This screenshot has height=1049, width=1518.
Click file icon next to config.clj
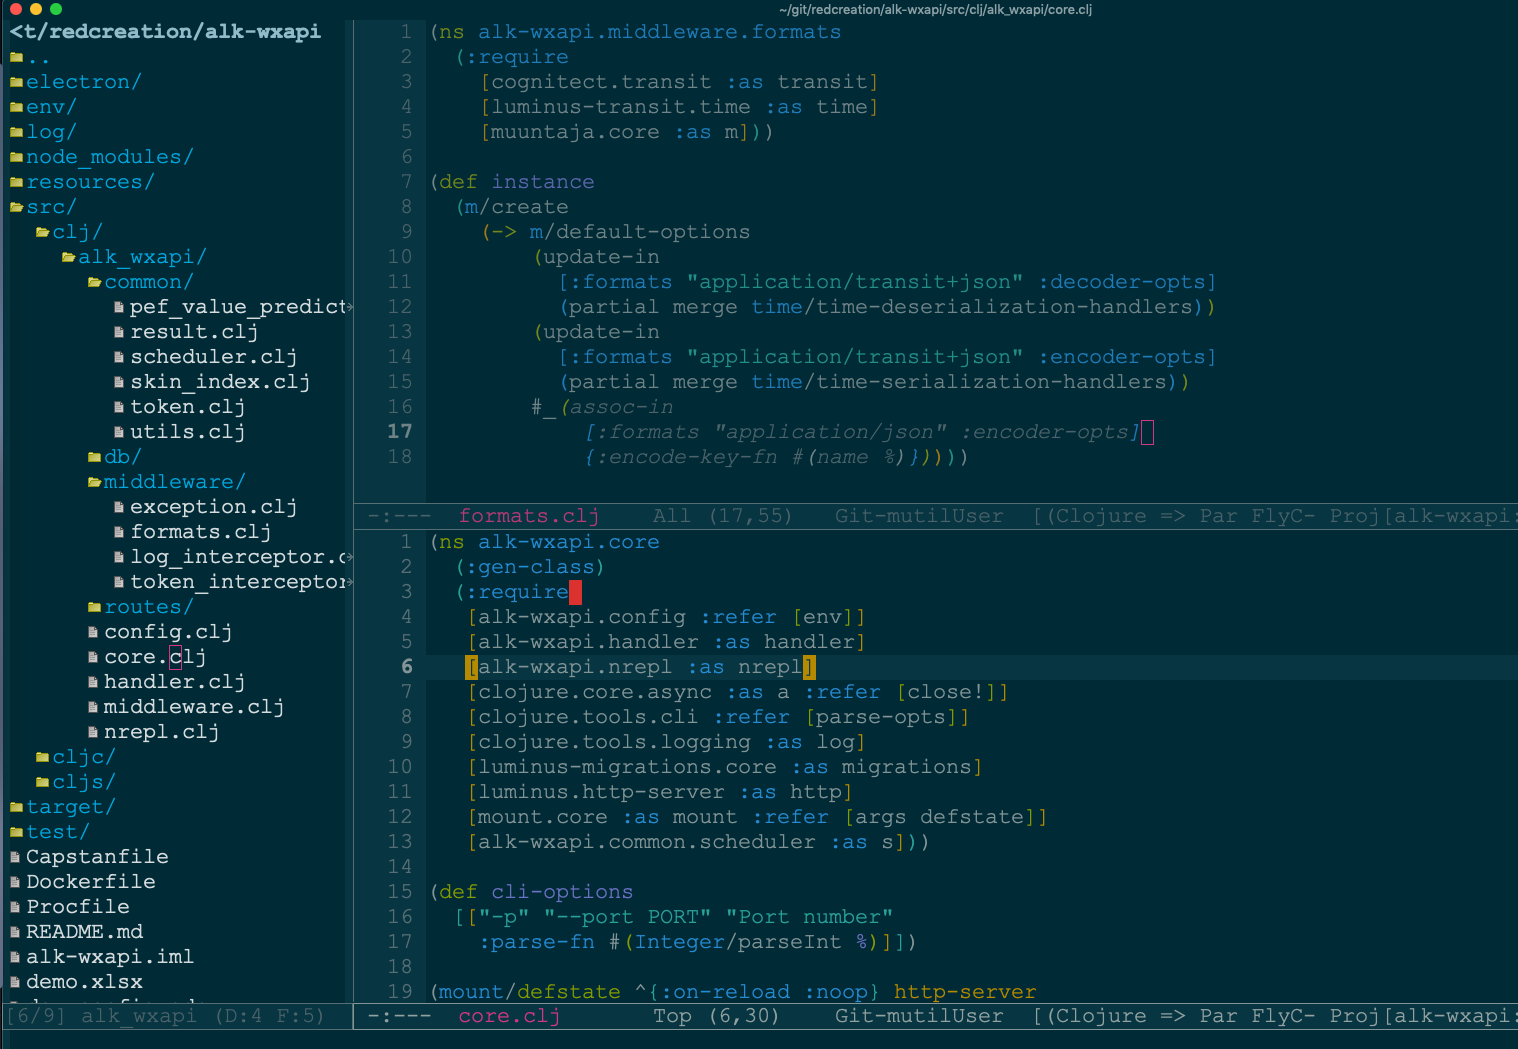click(x=94, y=632)
